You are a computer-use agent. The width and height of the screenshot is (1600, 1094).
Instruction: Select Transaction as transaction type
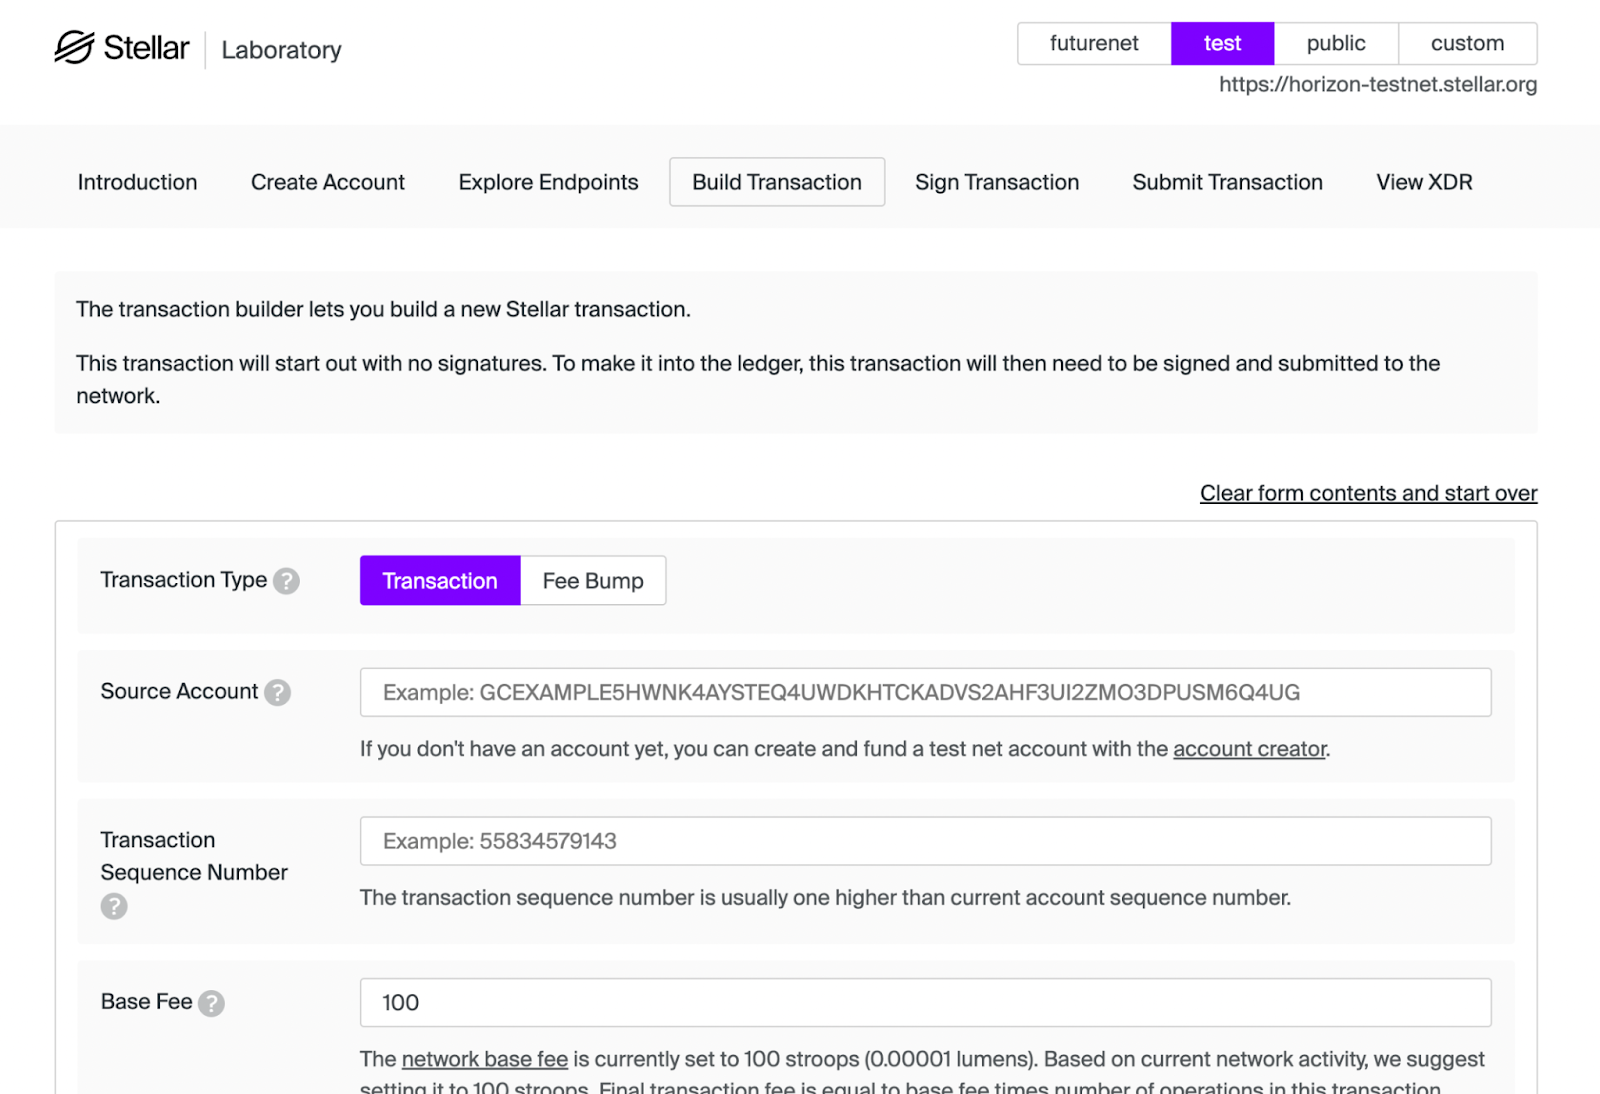pos(440,581)
